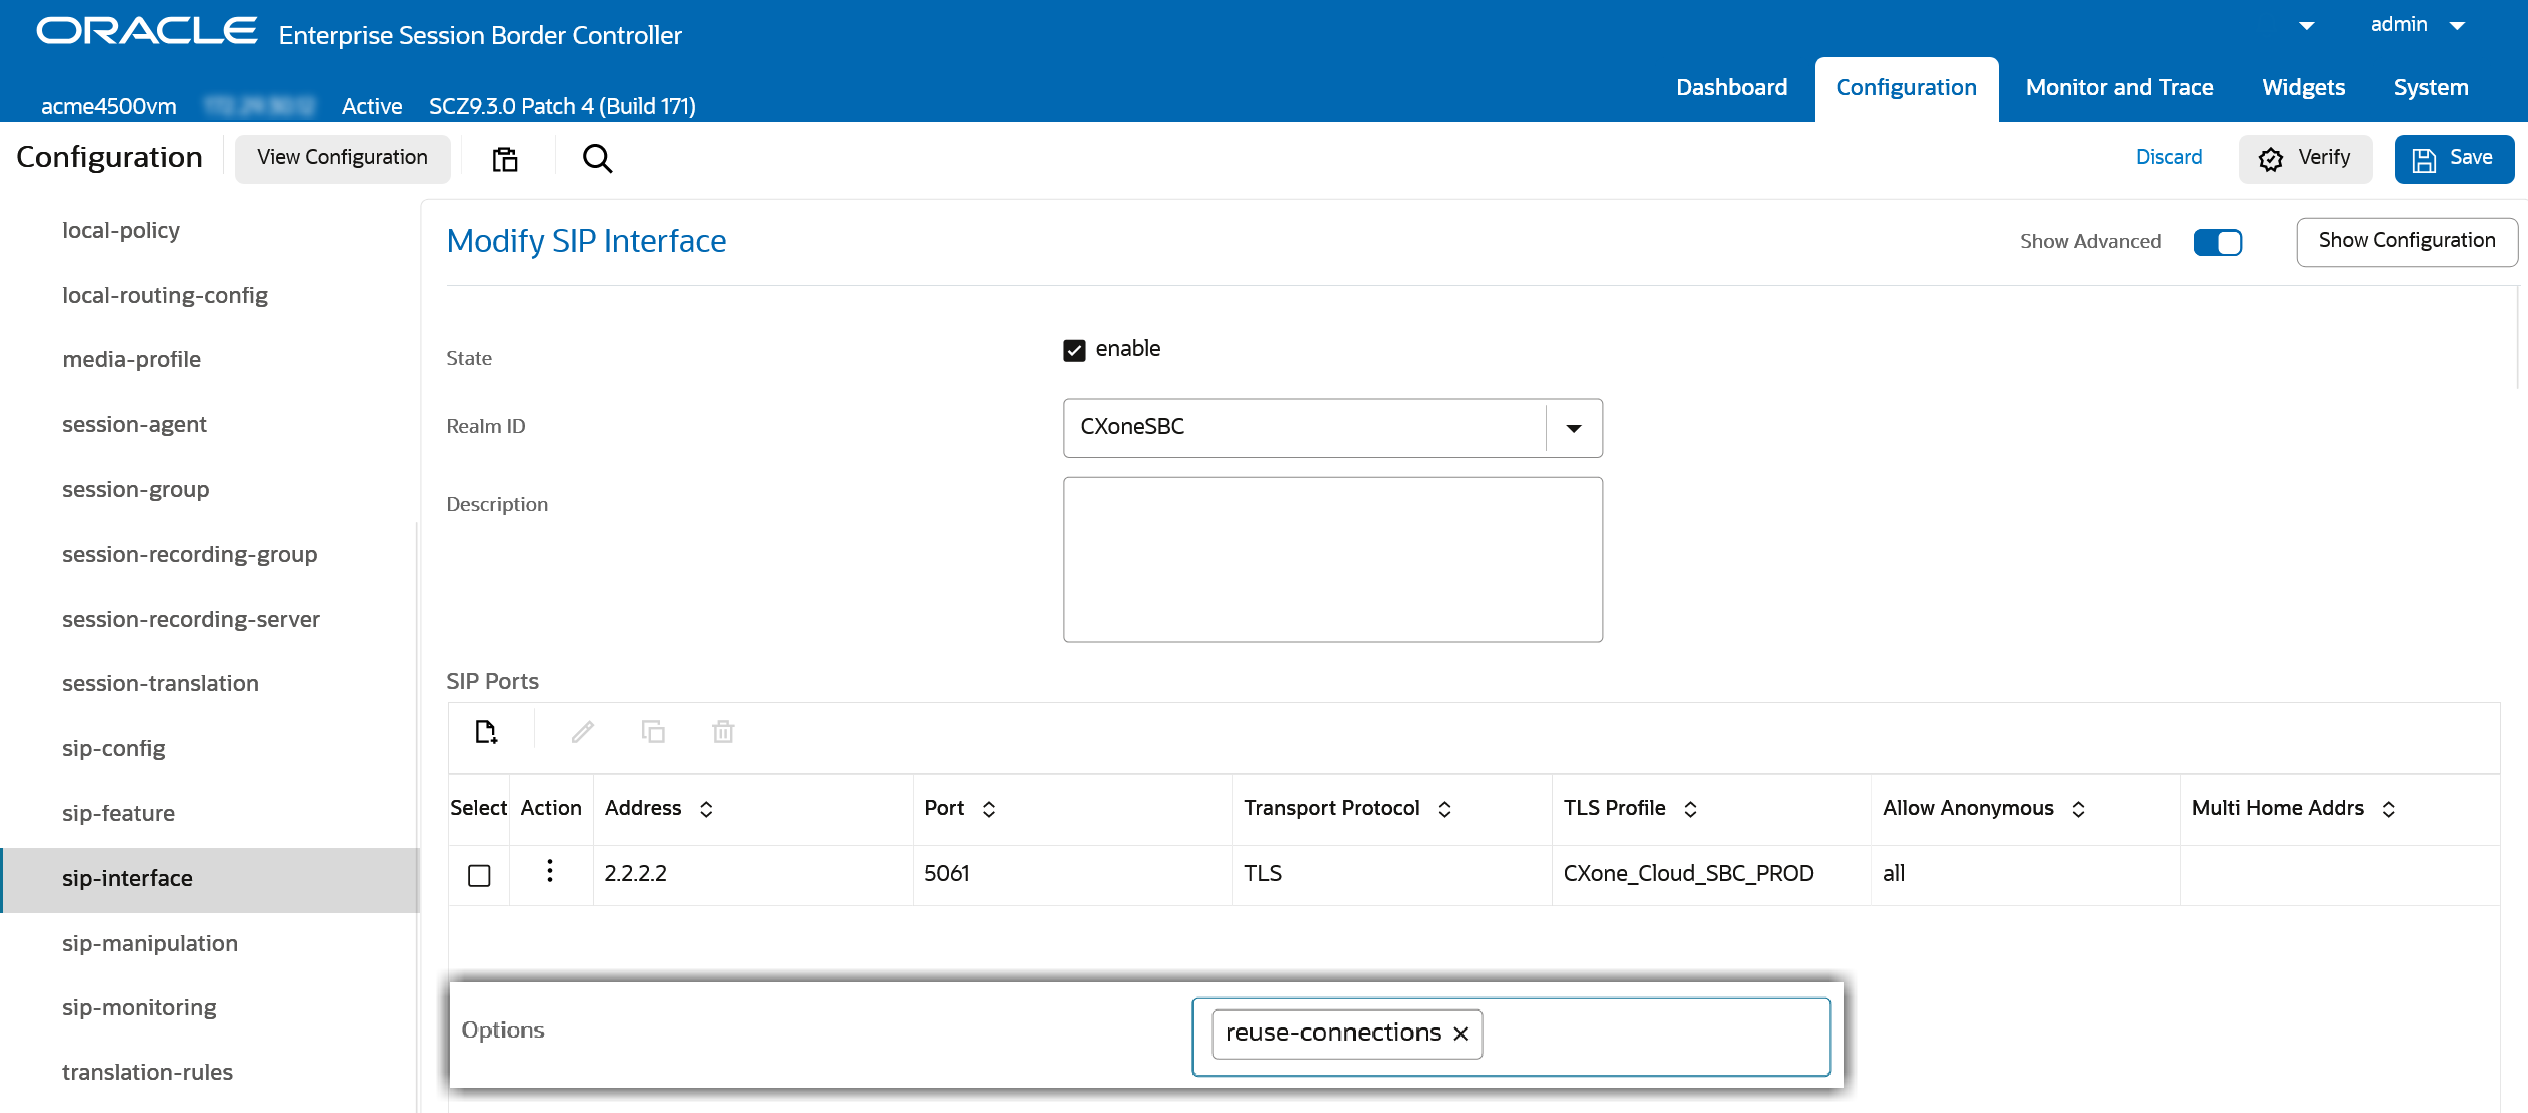Screen dimensions: 2528x1113
Task: Uncheck the State enable checkbox
Action: point(1074,350)
